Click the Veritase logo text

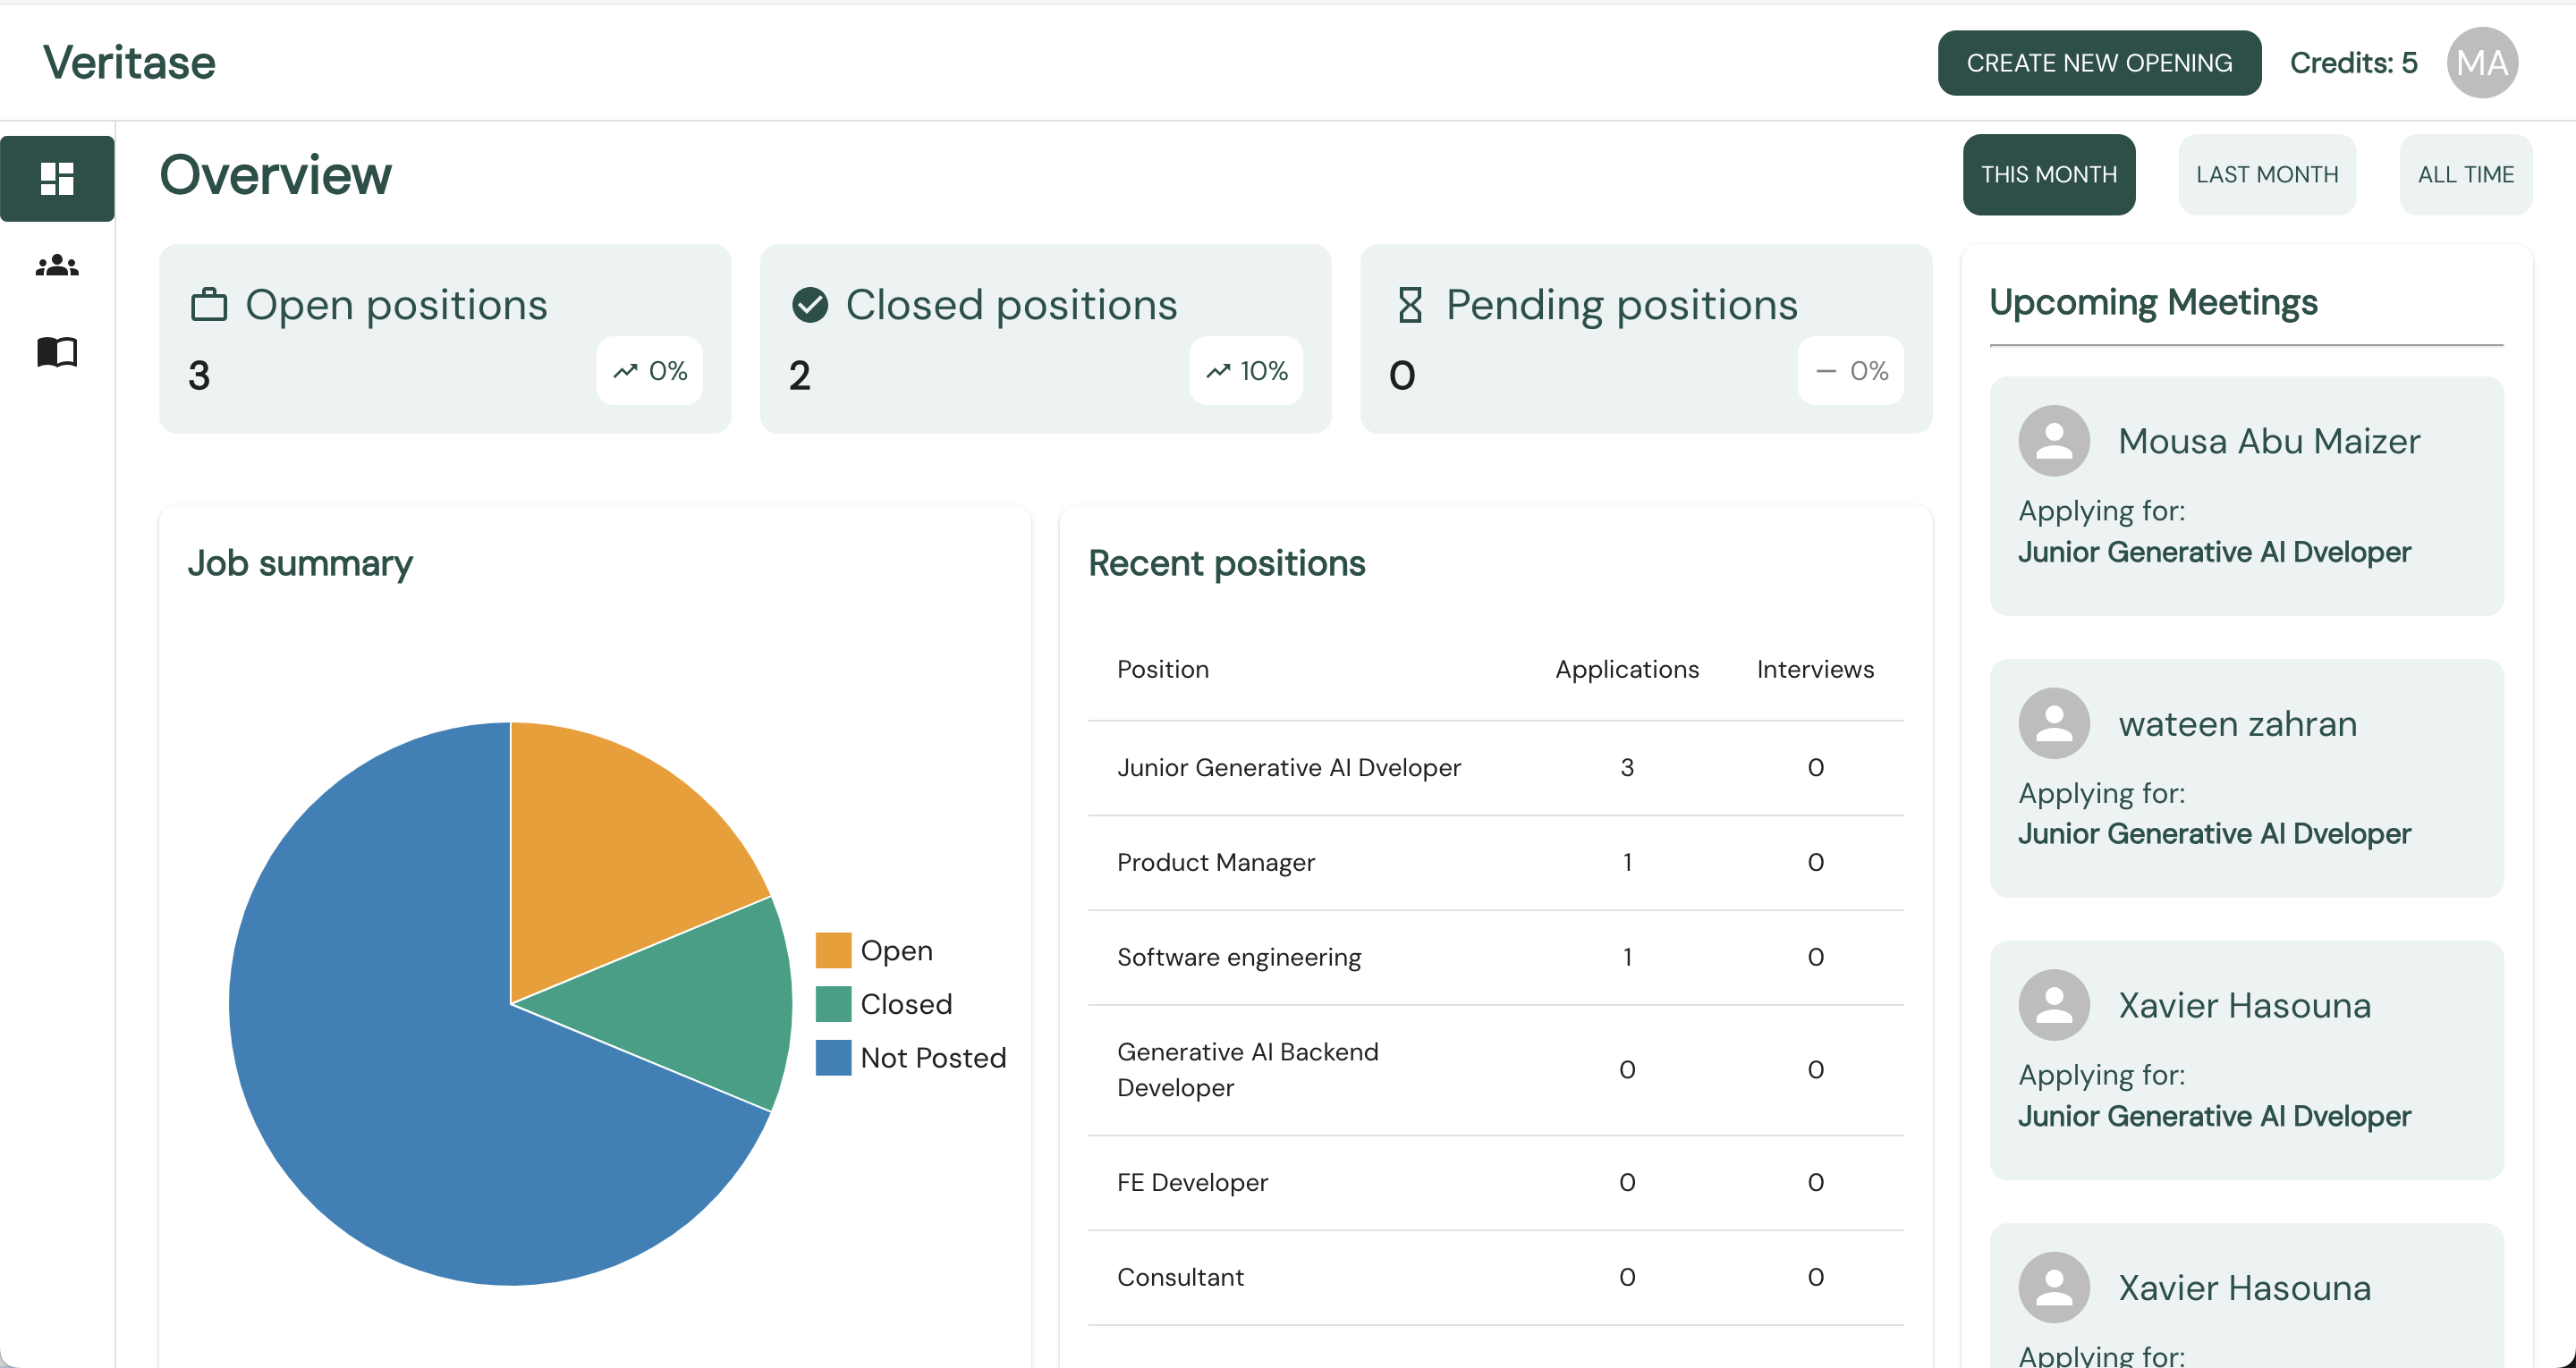tap(129, 63)
